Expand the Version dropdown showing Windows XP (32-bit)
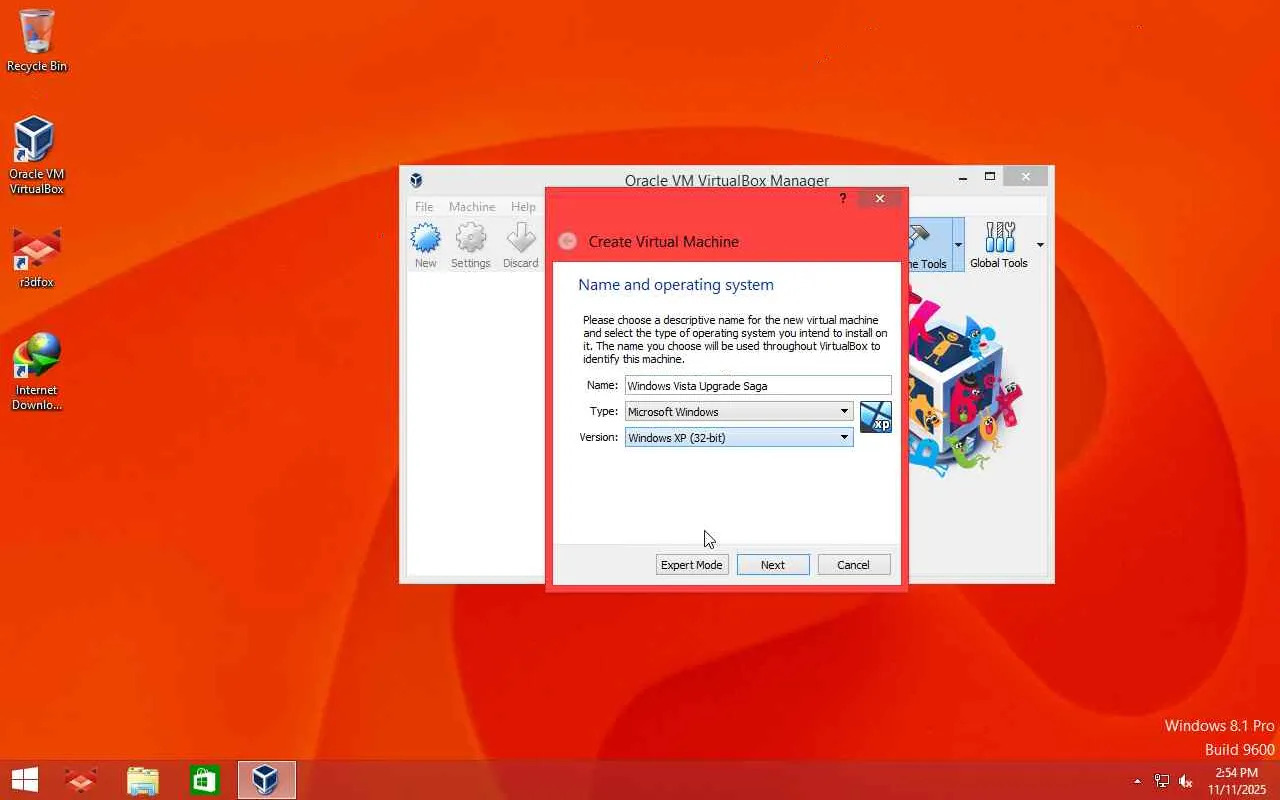The width and height of the screenshot is (1280, 800). (x=739, y=437)
